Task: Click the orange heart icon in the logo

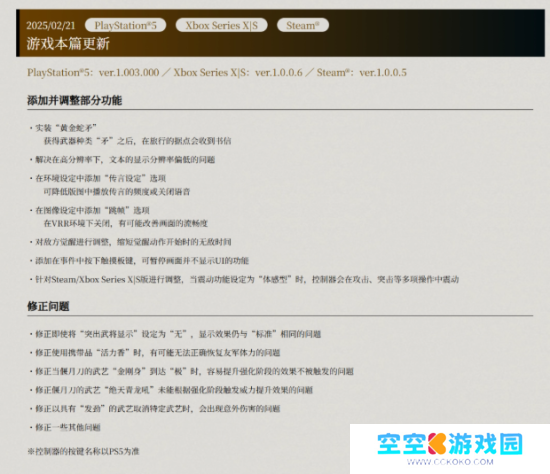Action: [437, 444]
